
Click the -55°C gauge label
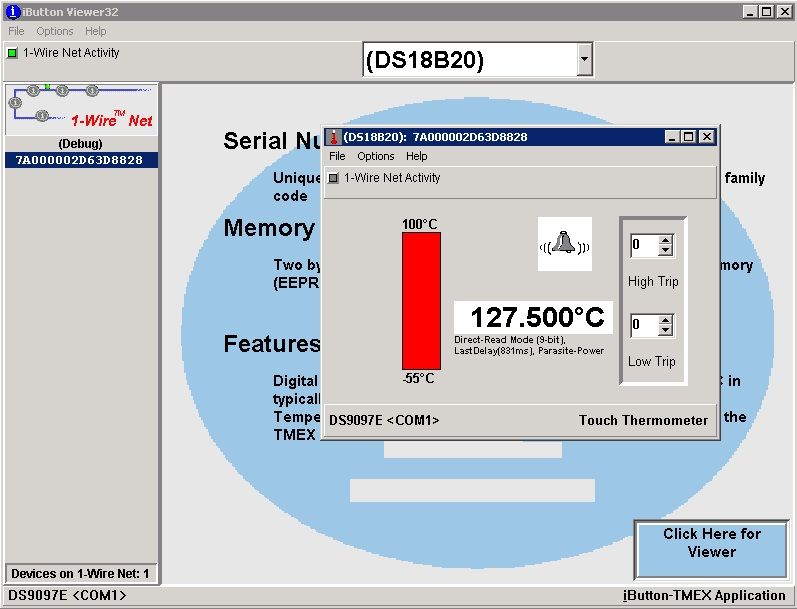coord(419,378)
